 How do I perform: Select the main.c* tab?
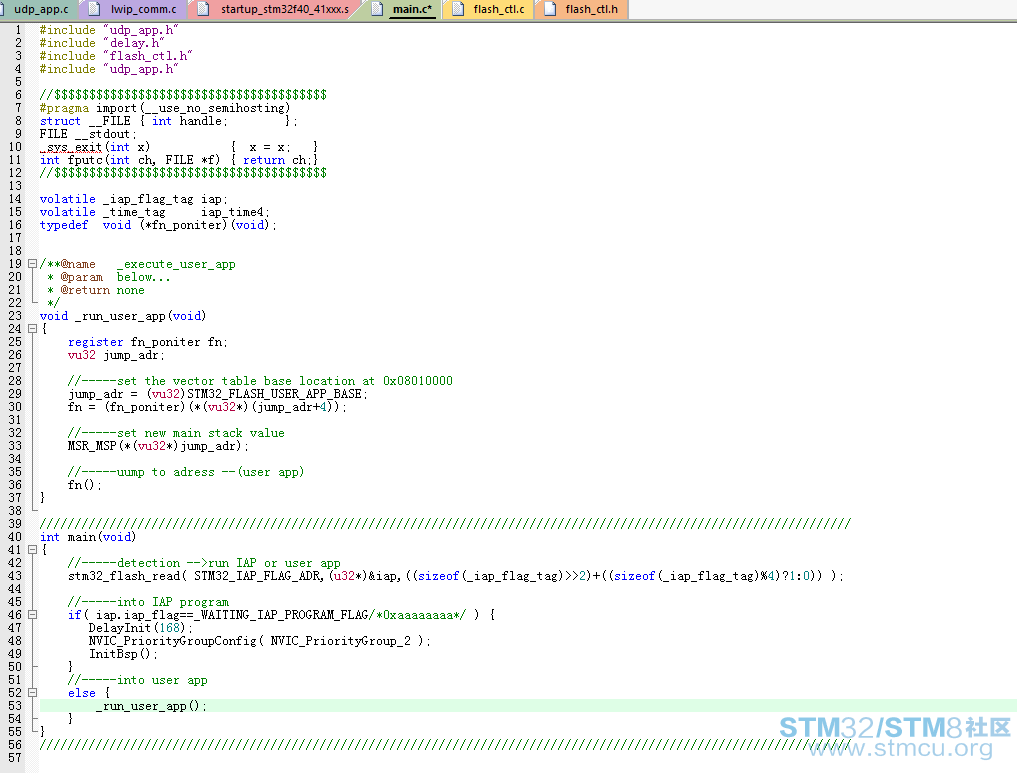click(x=412, y=9)
